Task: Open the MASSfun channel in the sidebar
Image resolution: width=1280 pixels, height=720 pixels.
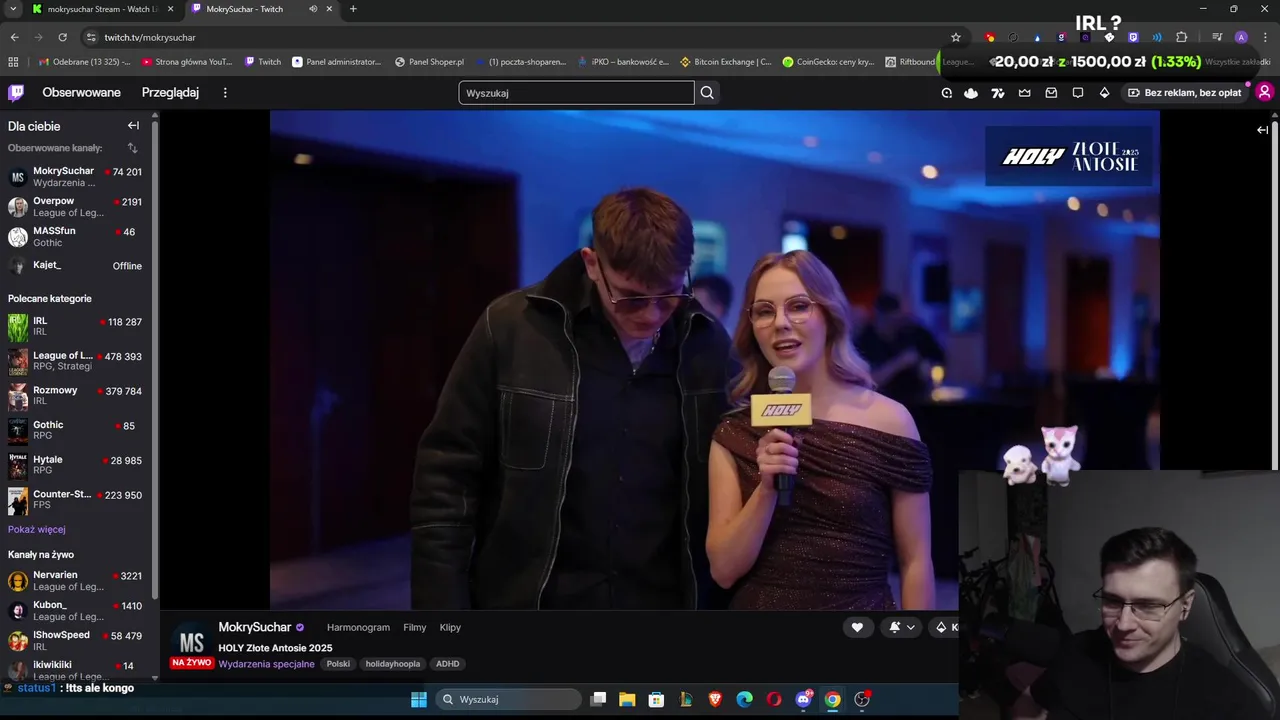Action: pos(75,237)
